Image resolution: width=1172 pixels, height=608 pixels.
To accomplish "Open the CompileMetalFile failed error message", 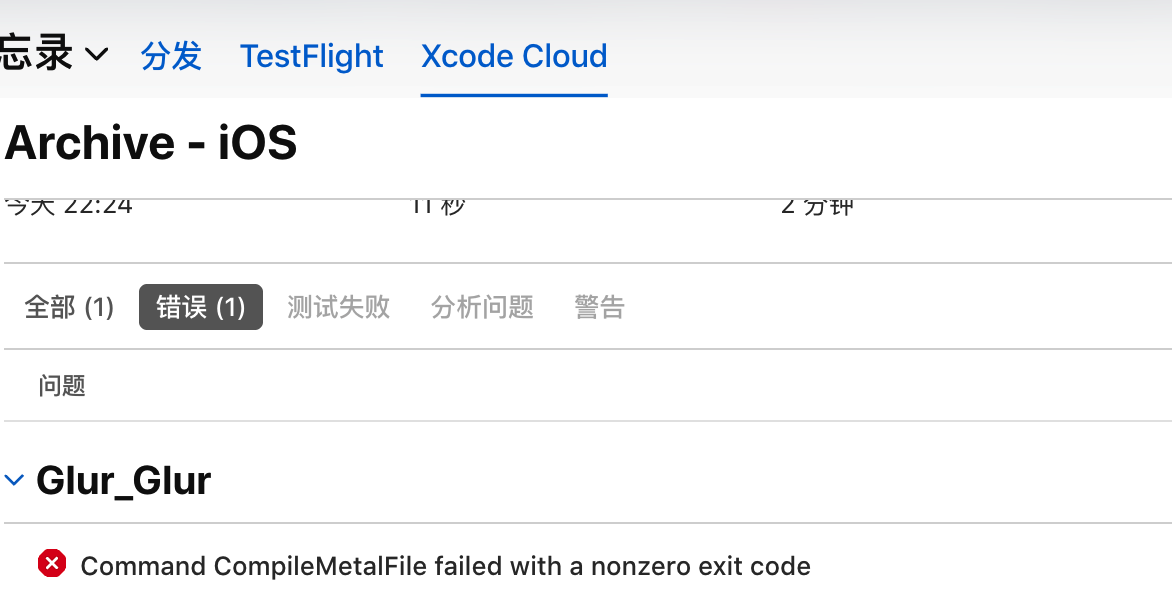I will pos(445,567).
